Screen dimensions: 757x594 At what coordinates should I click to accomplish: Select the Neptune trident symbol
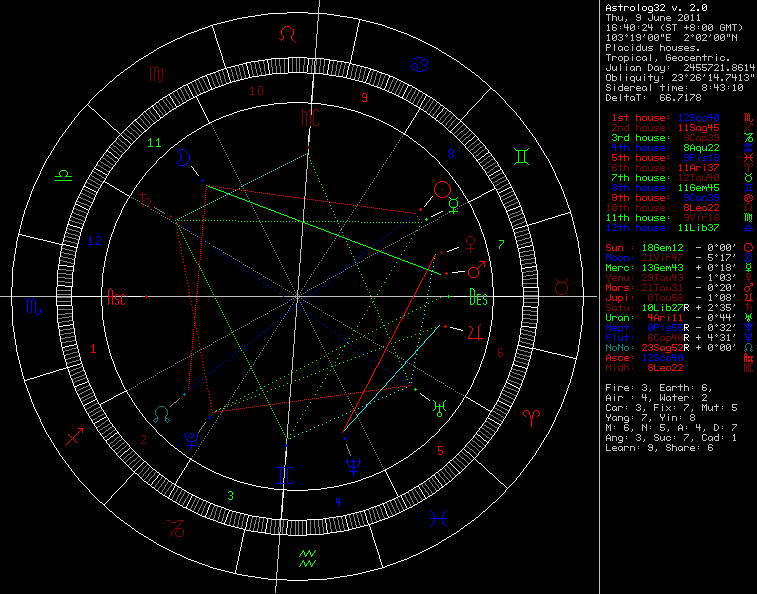(x=352, y=464)
